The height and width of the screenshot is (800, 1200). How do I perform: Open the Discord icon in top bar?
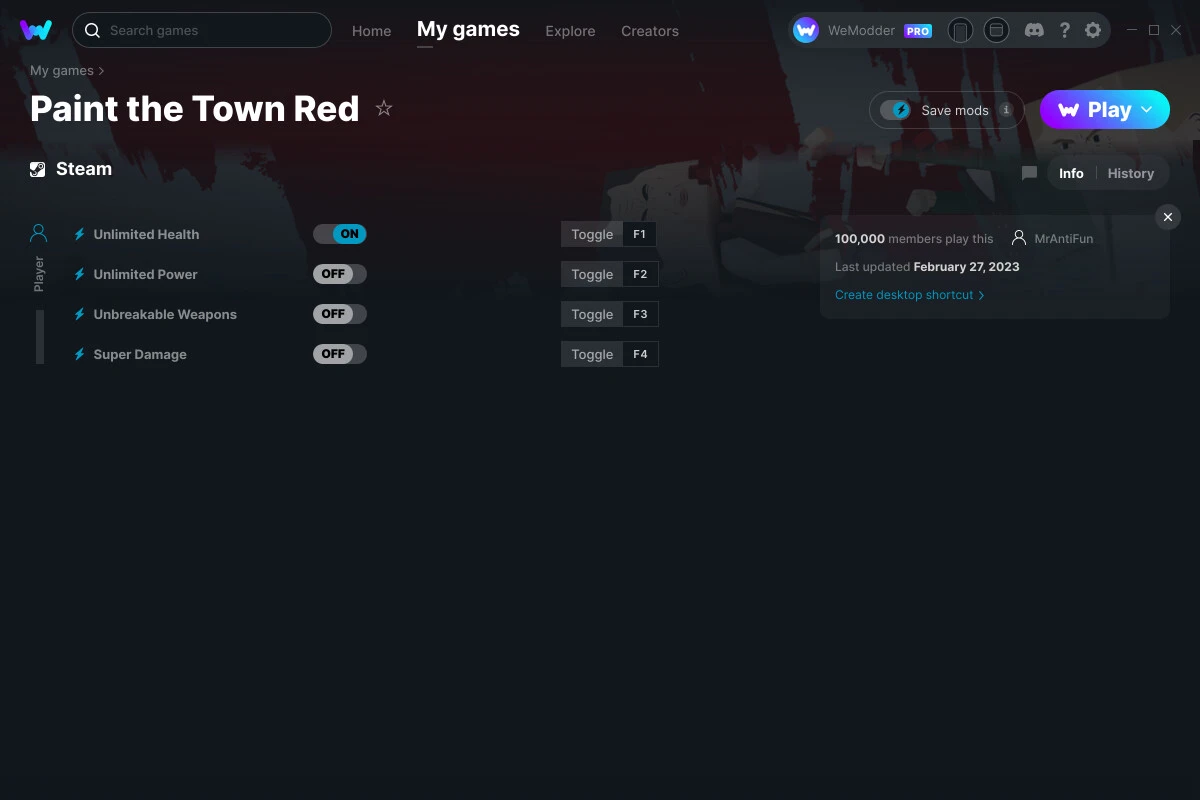1034,30
